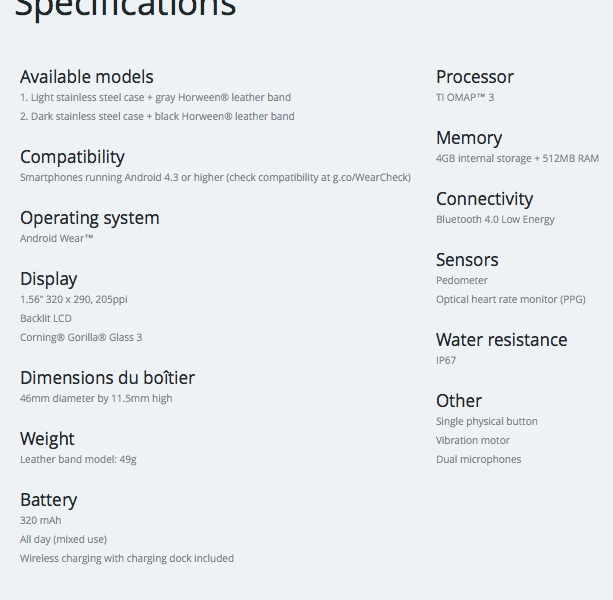Viewport: 613px width, 600px height.
Task: Click the Weight heading
Action: coord(47,438)
